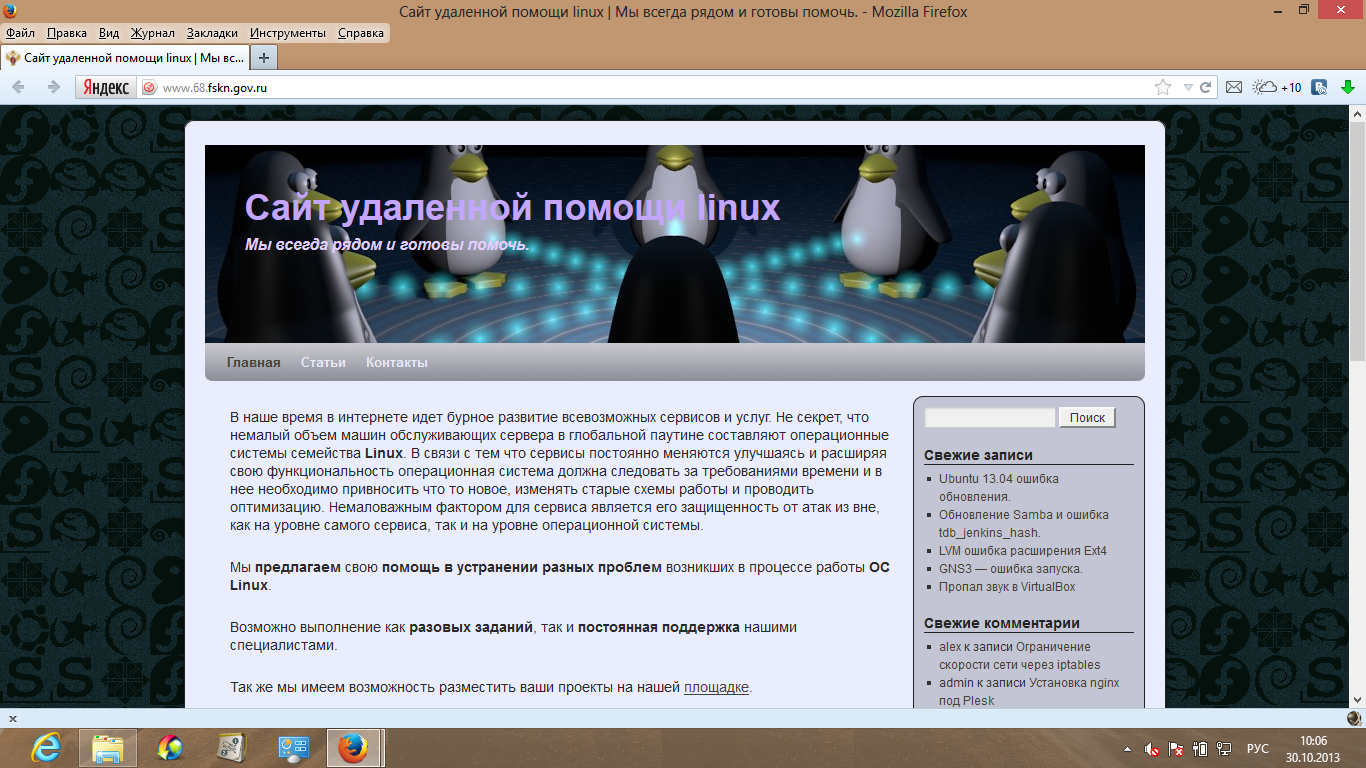This screenshot has width=1366, height=768.
Task: Open the Статьи navigation item
Action: click(x=323, y=362)
